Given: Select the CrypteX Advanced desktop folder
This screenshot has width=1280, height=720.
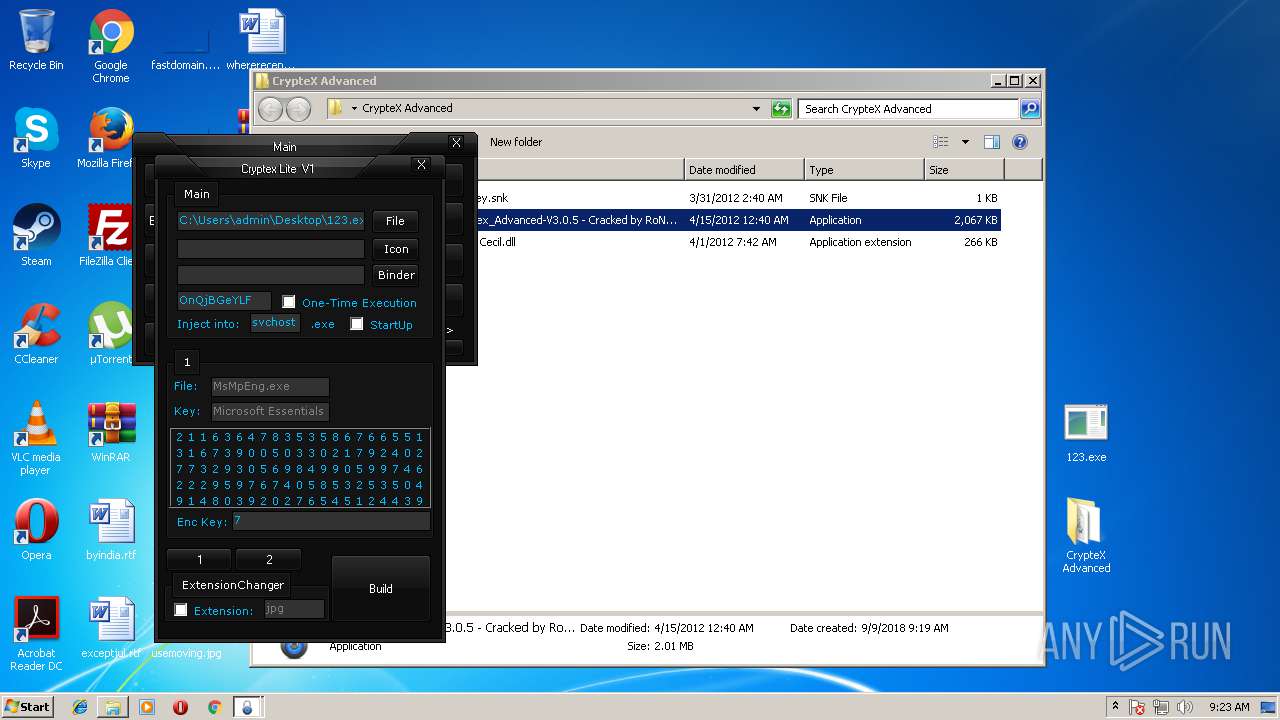Looking at the screenshot, I should (x=1086, y=536).
